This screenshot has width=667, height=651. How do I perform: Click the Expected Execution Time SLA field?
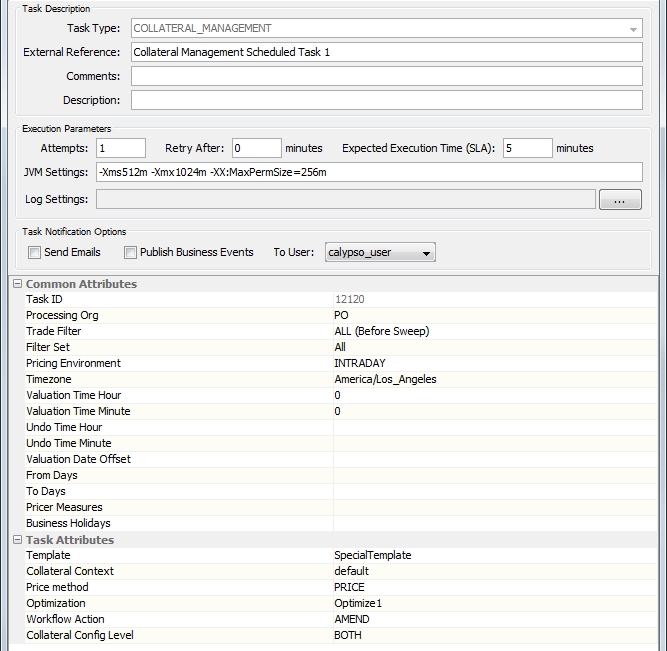tap(527, 148)
